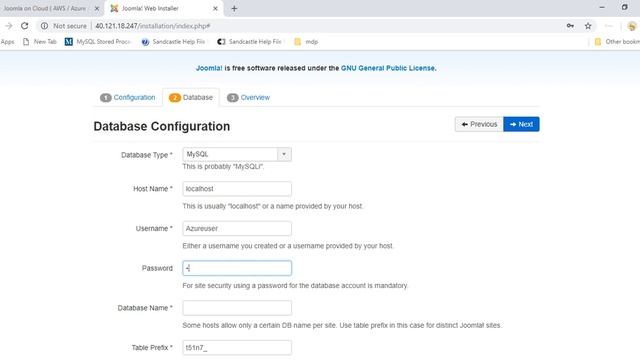This screenshot has width=640, height=360.
Task: Focus the Username field with Azureuser
Action: tap(237, 228)
